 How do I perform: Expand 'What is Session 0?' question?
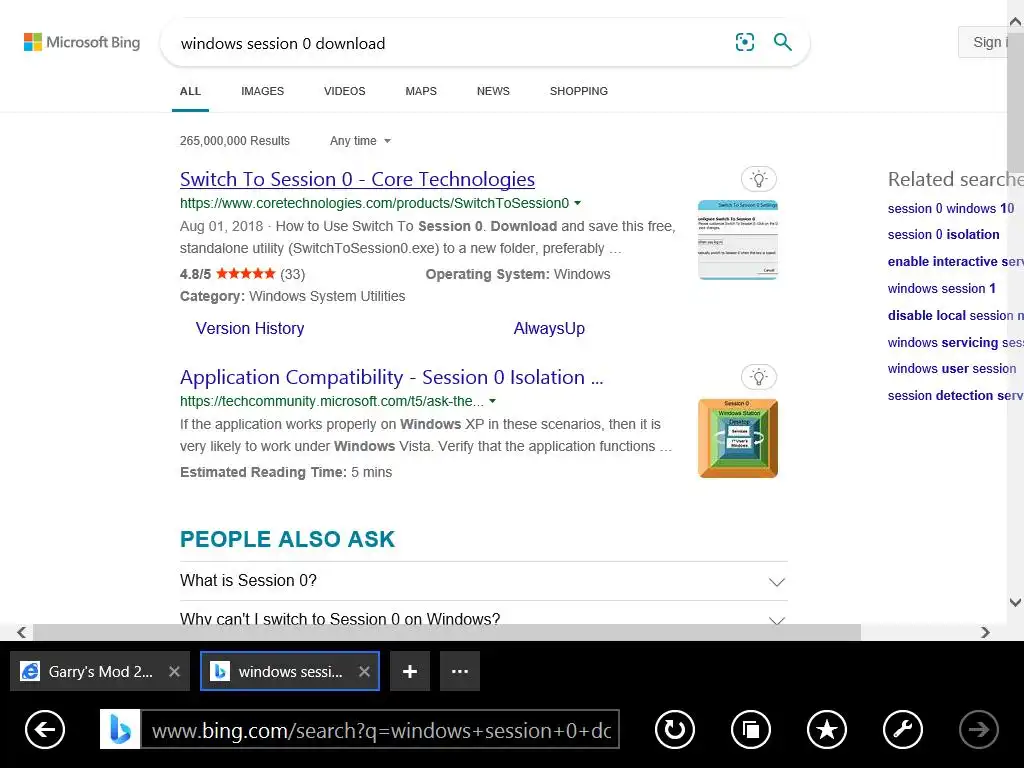(x=483, y=581)
